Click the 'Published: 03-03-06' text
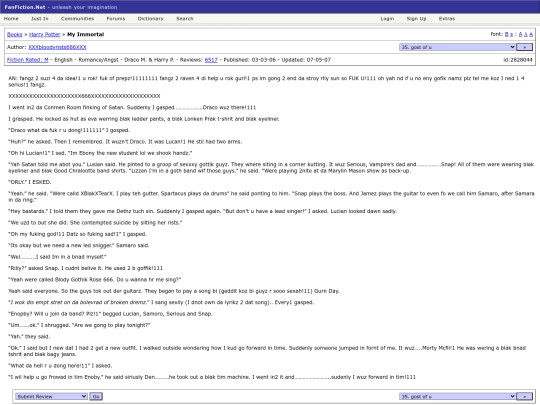The width and height of the screenshot is (540, 405). [x=250, y=60]
